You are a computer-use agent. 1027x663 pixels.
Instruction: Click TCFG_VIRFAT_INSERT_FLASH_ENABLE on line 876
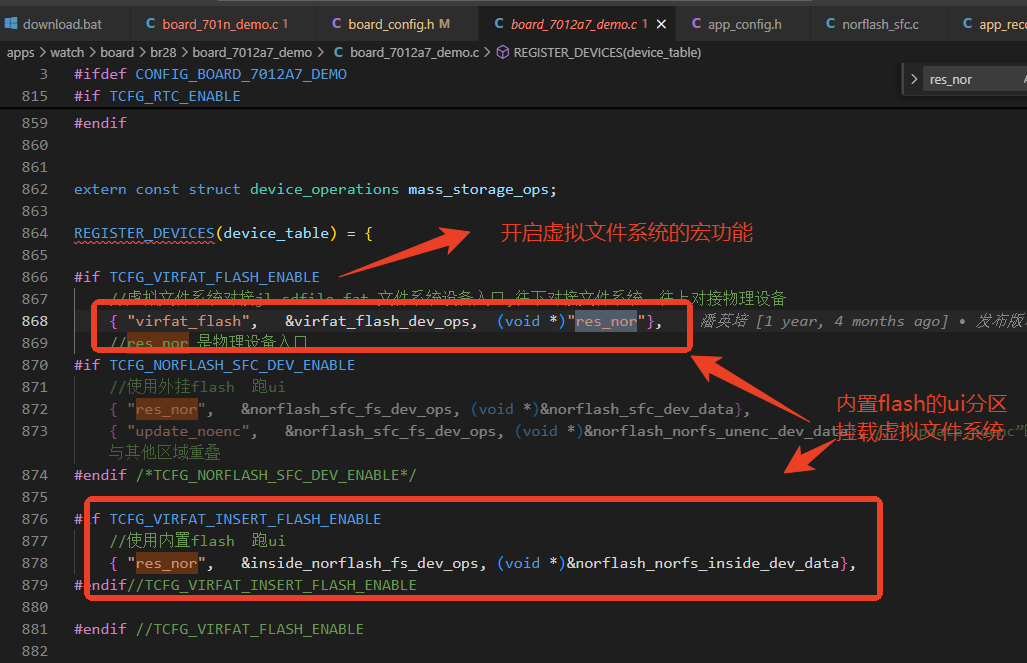point(245,519)
